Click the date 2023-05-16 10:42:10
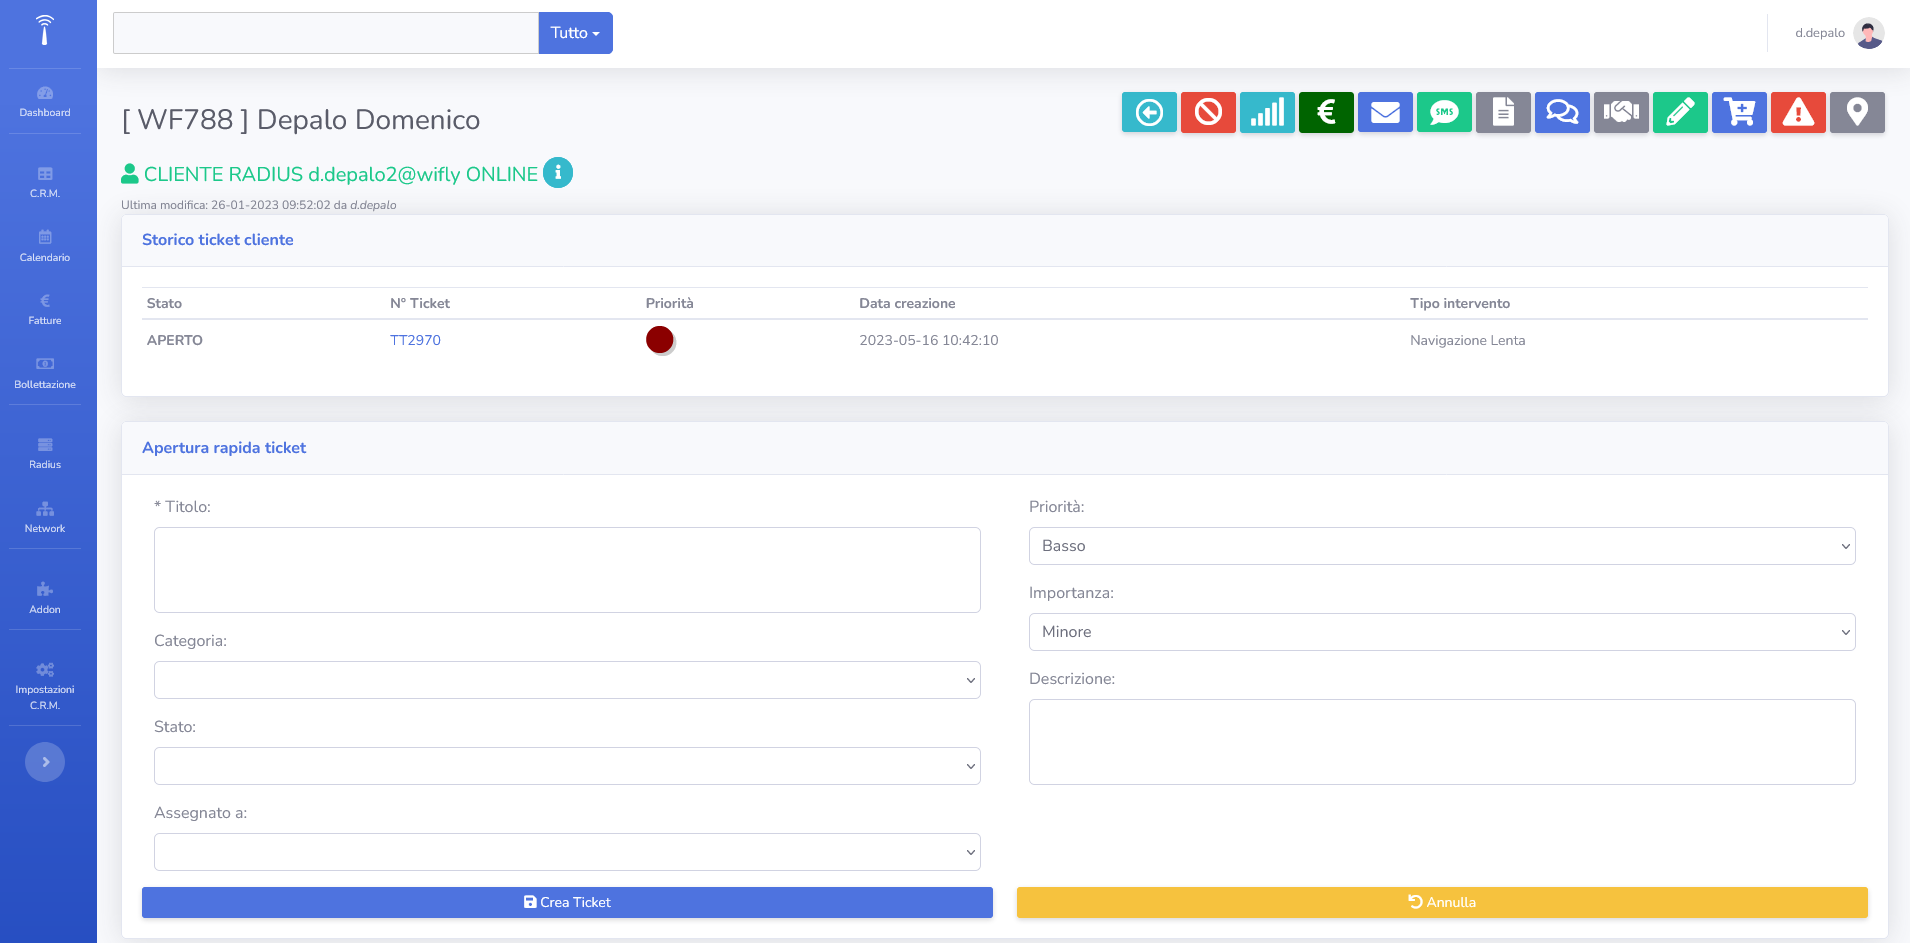The height and width of the screenshot is (943, 1910). [x=929, y=340]
